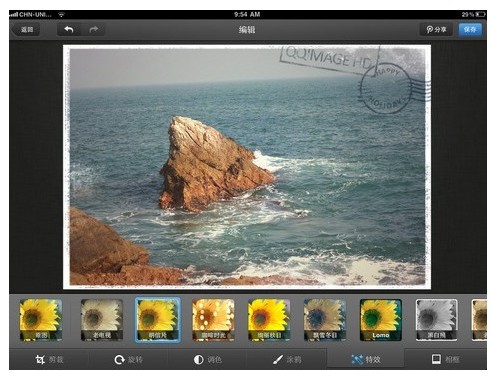Tap the rock photo in the editing canvas
This screenshot has height=377, width=493.
pos(247,167)
